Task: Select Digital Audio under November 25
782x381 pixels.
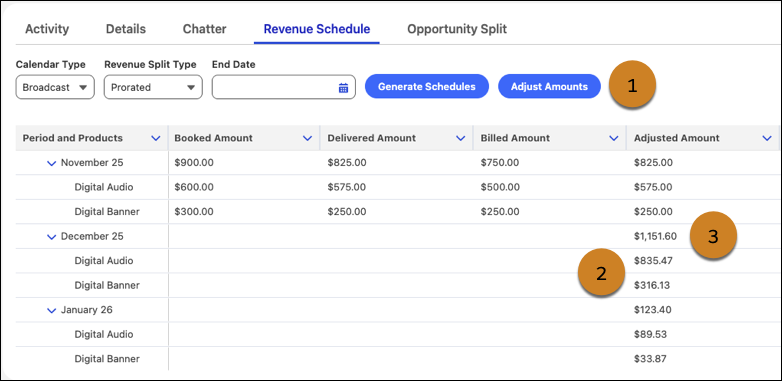Action: 104,187
